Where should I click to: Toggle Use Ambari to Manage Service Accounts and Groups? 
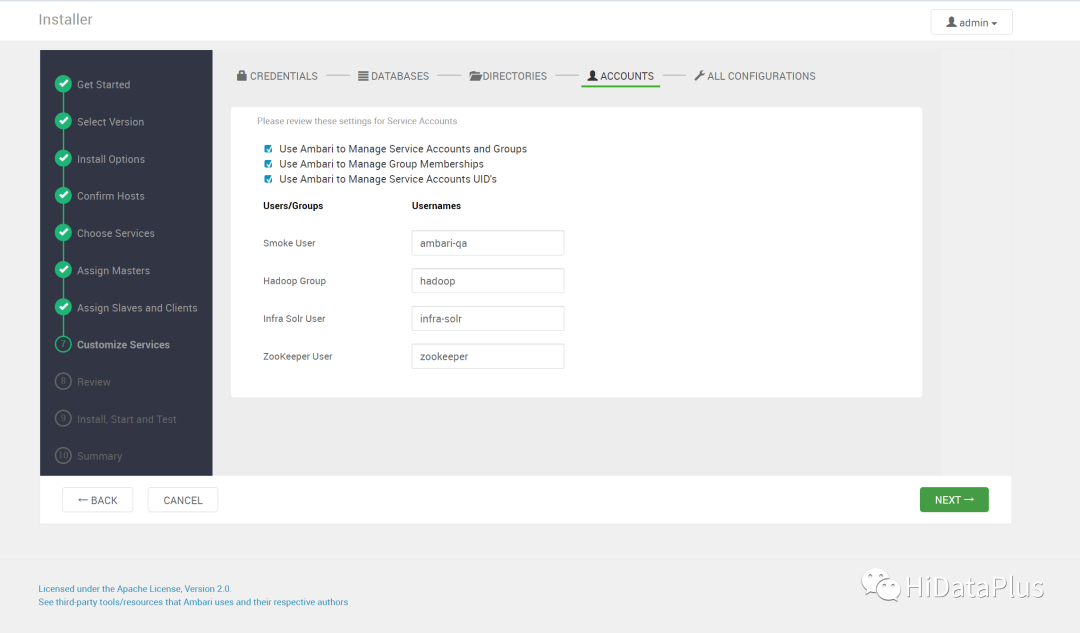(x=268, y=149)
